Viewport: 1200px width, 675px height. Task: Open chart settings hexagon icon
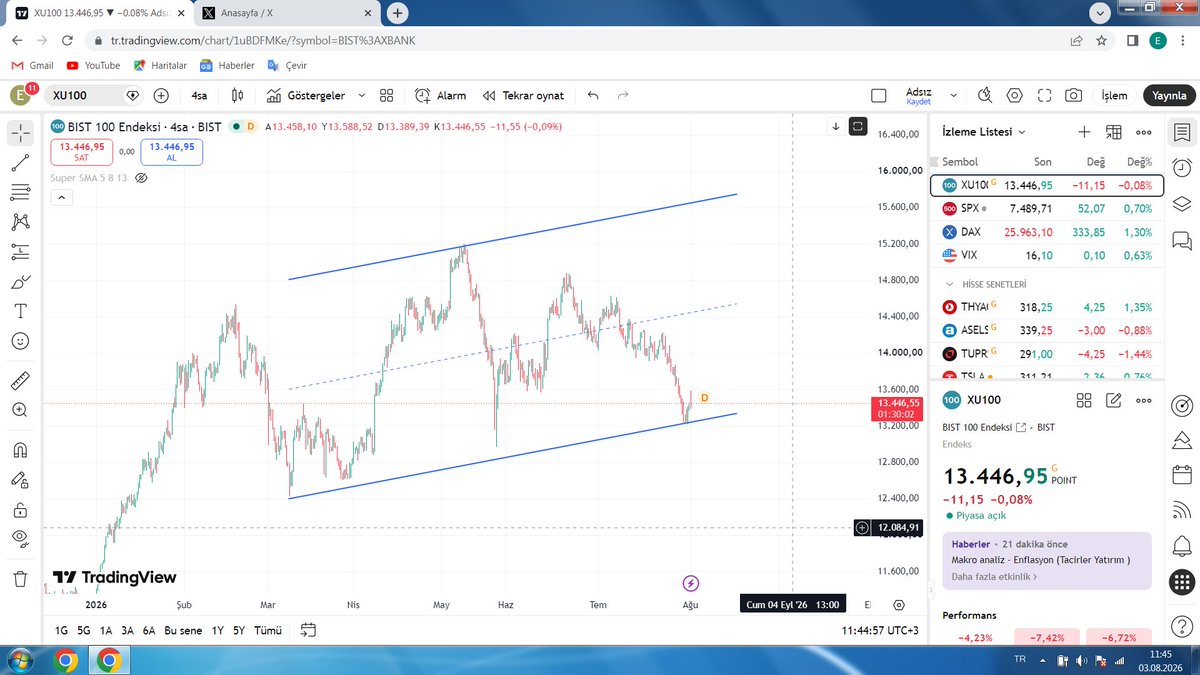[x=1014, y=95]
